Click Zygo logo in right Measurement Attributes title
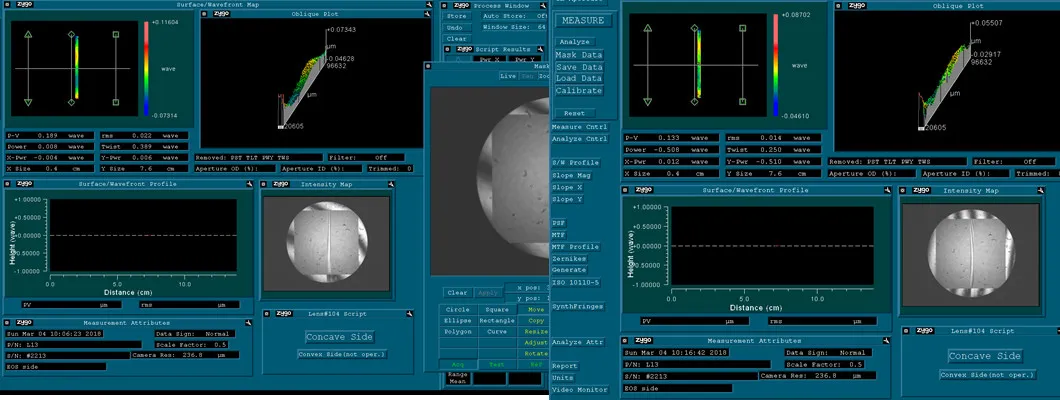The image size is (1060, 400). (642, 341)
